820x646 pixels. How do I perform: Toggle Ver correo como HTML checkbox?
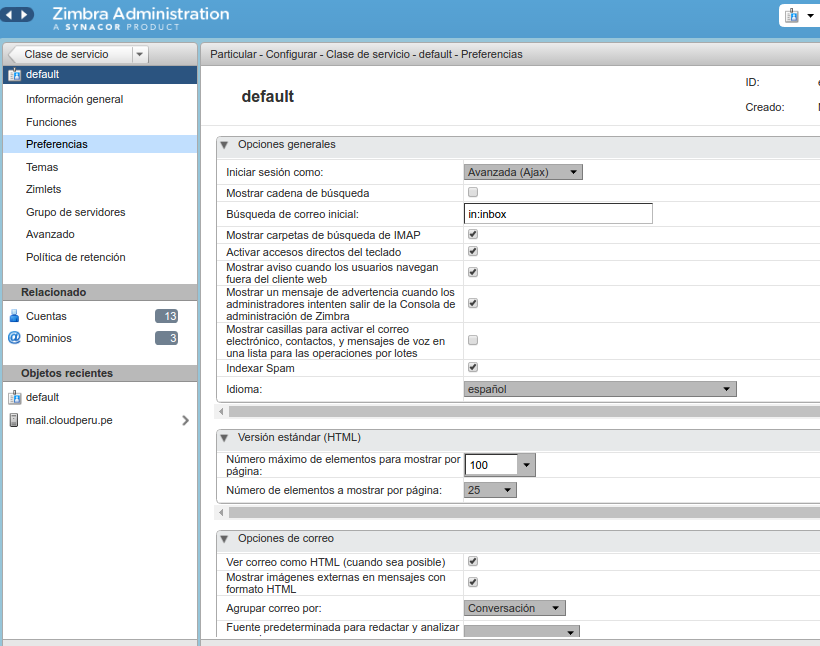click(473, 561)
